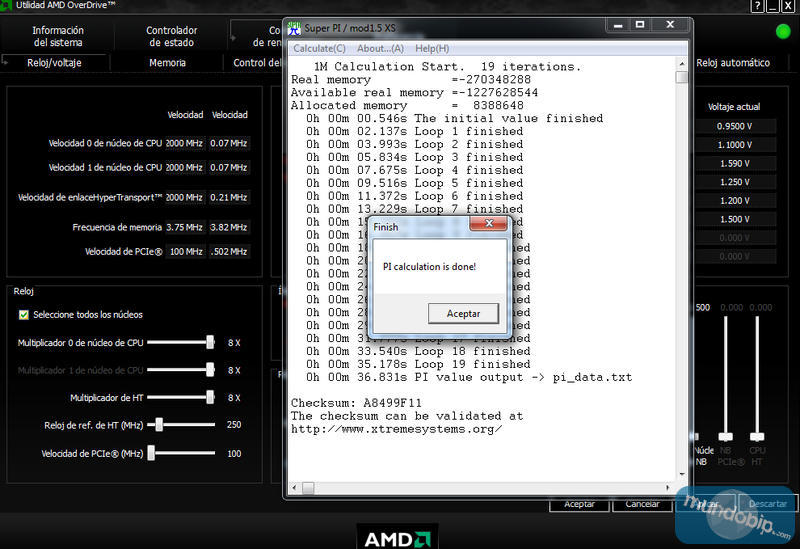Click Aceptar button in AMD OverDrive

click(579, 504)
